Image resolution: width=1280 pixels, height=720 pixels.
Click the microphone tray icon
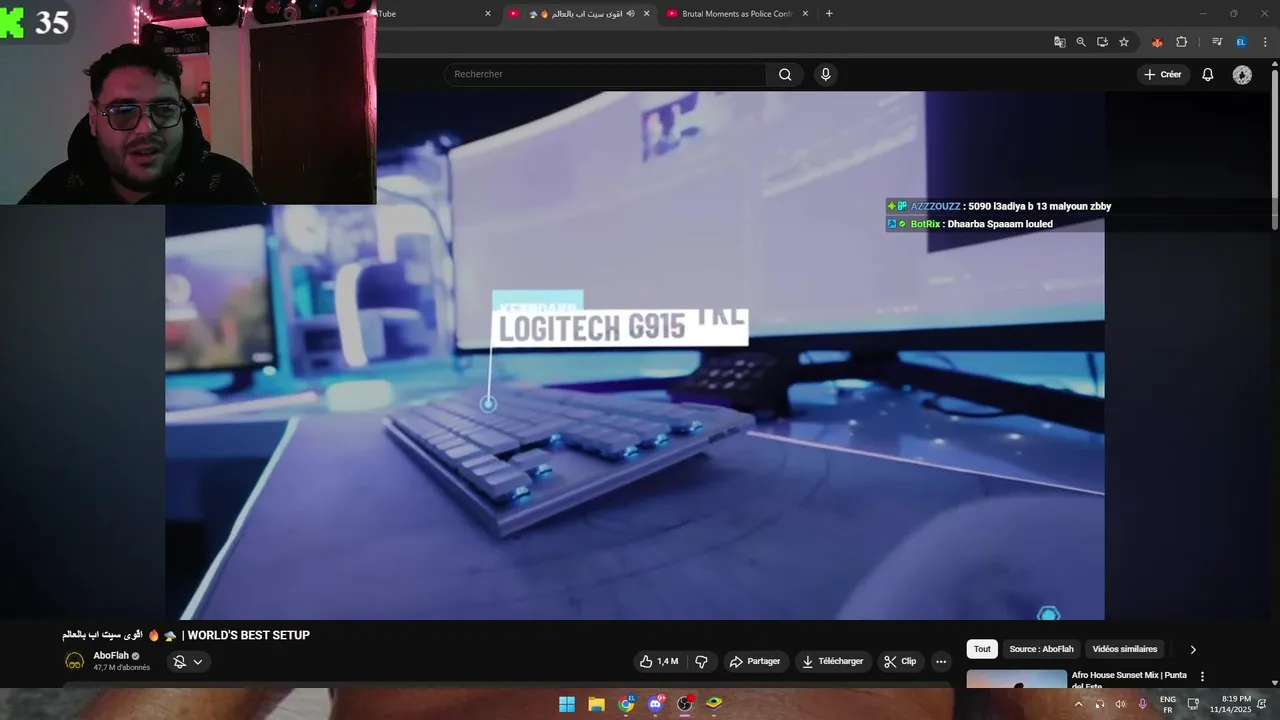1142,704
